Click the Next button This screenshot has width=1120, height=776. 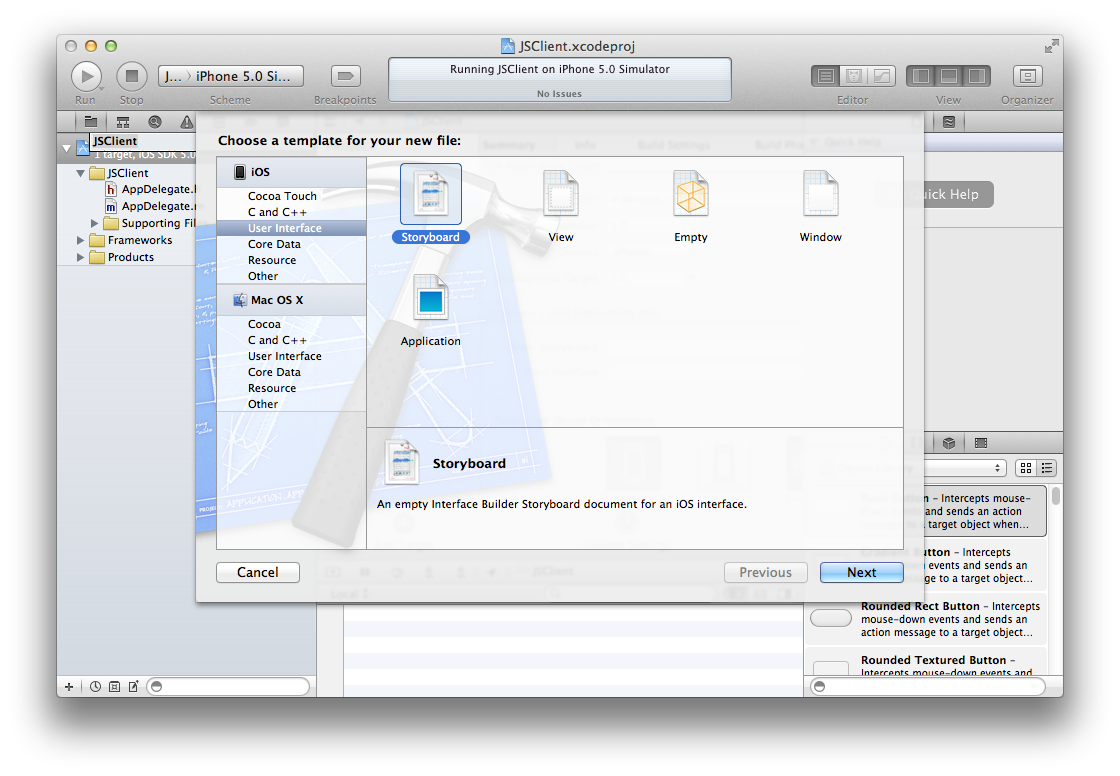pyautogui.click(x=861, y=573)
